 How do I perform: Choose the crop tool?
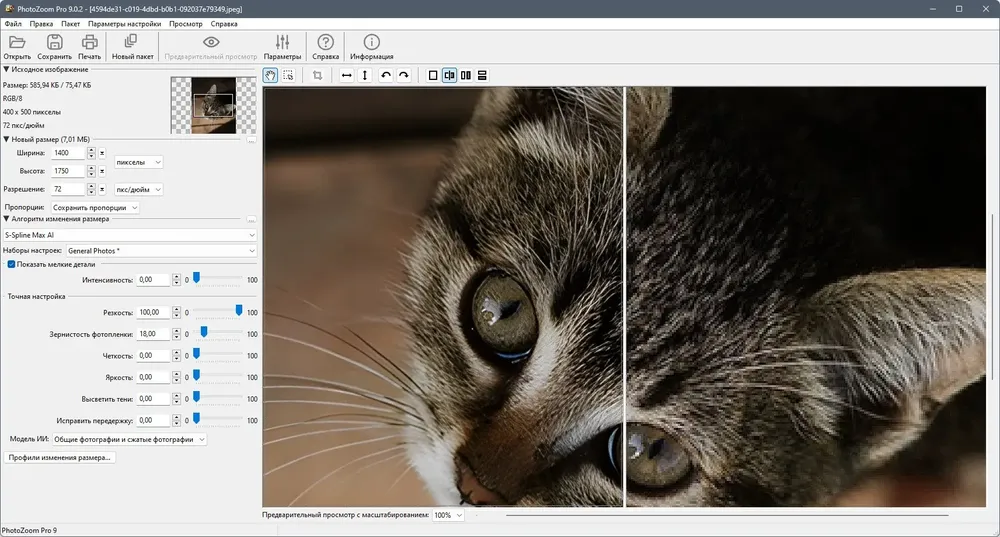point(317,75)
